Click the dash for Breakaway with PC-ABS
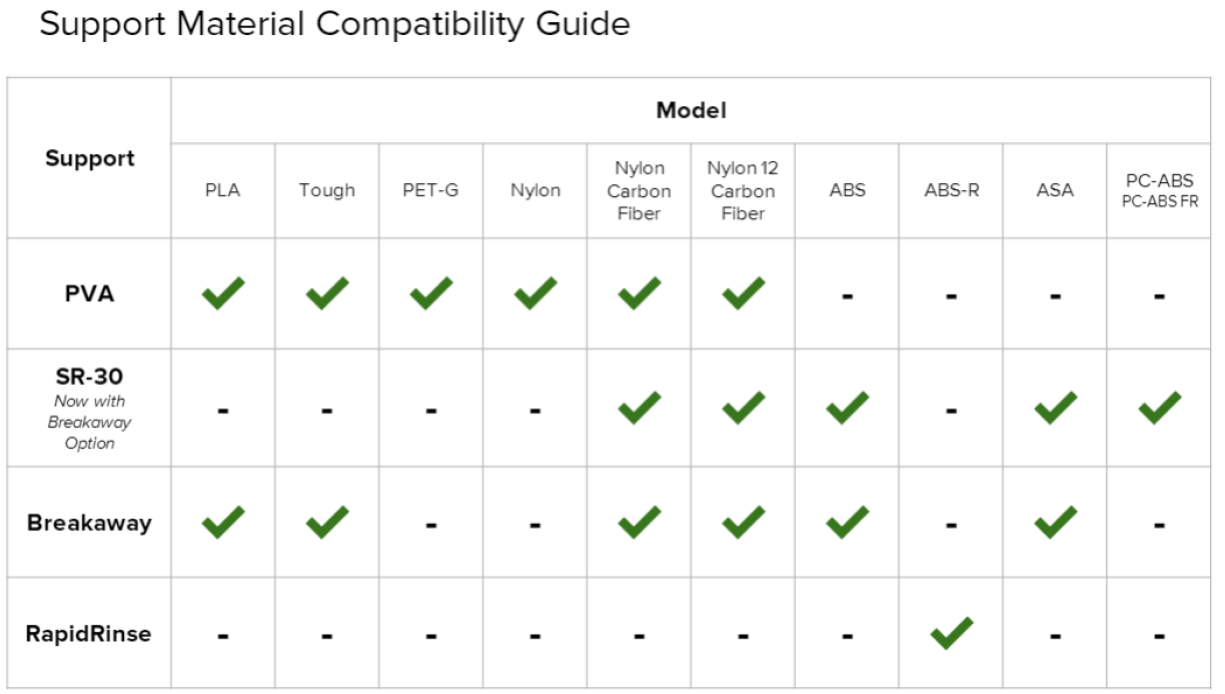1225x694 pixels. tap(1159, 525)
